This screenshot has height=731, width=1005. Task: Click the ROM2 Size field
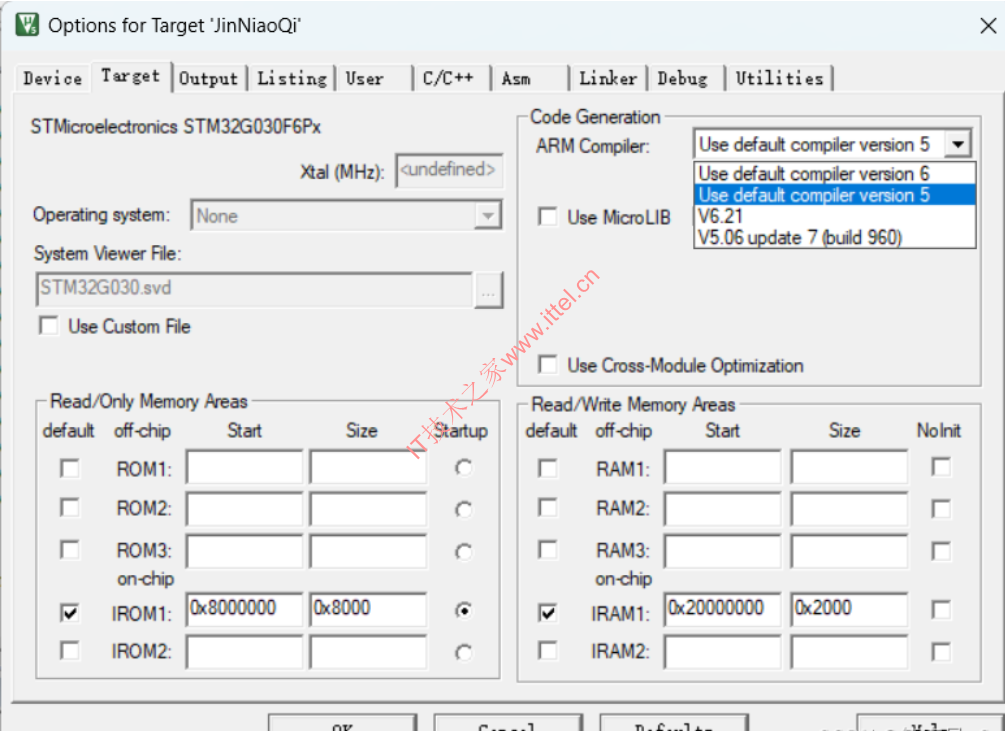[368, 509]
